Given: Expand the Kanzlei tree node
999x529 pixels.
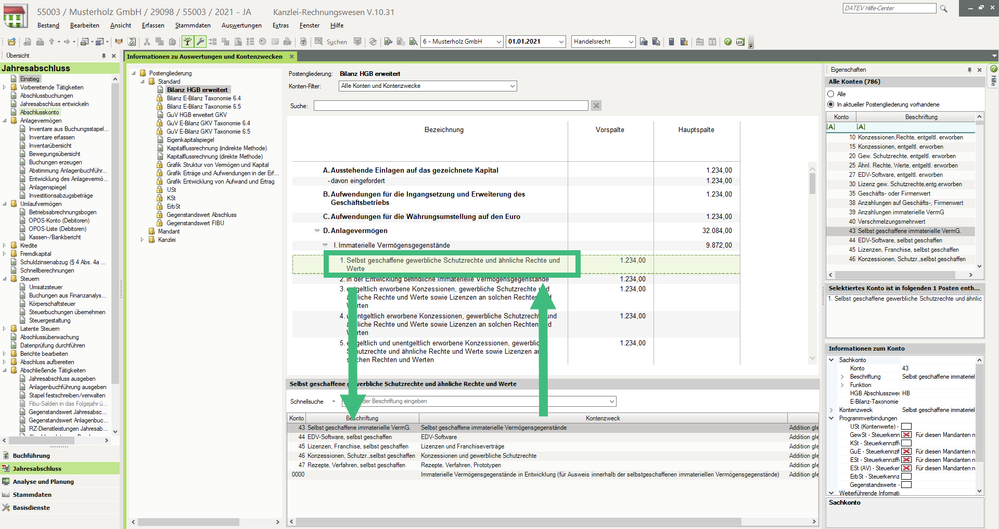Looking at the screenshot, I should pyautogui.click(x=143, y=240).
